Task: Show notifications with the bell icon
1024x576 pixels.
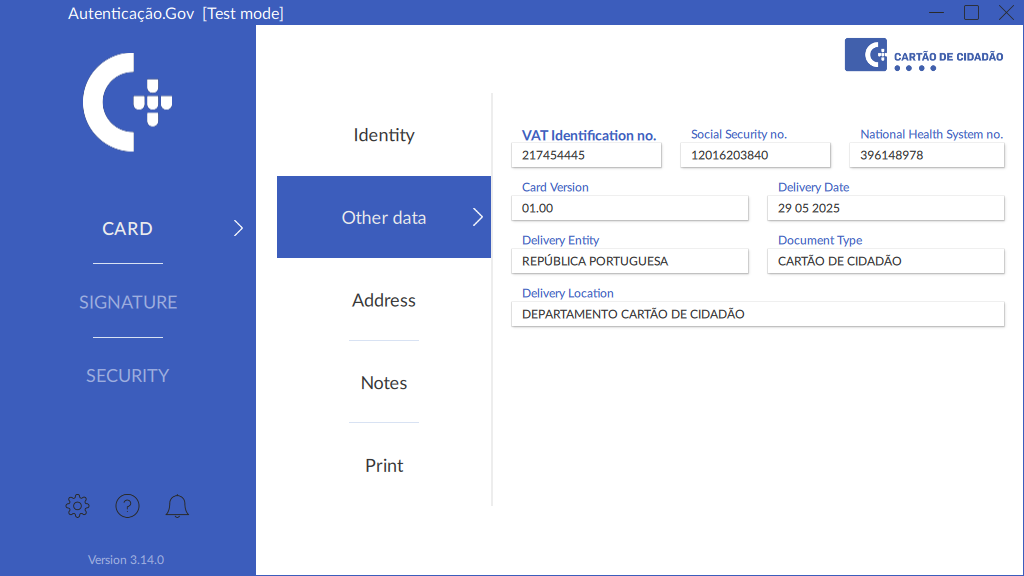Action: pos(177,506)
